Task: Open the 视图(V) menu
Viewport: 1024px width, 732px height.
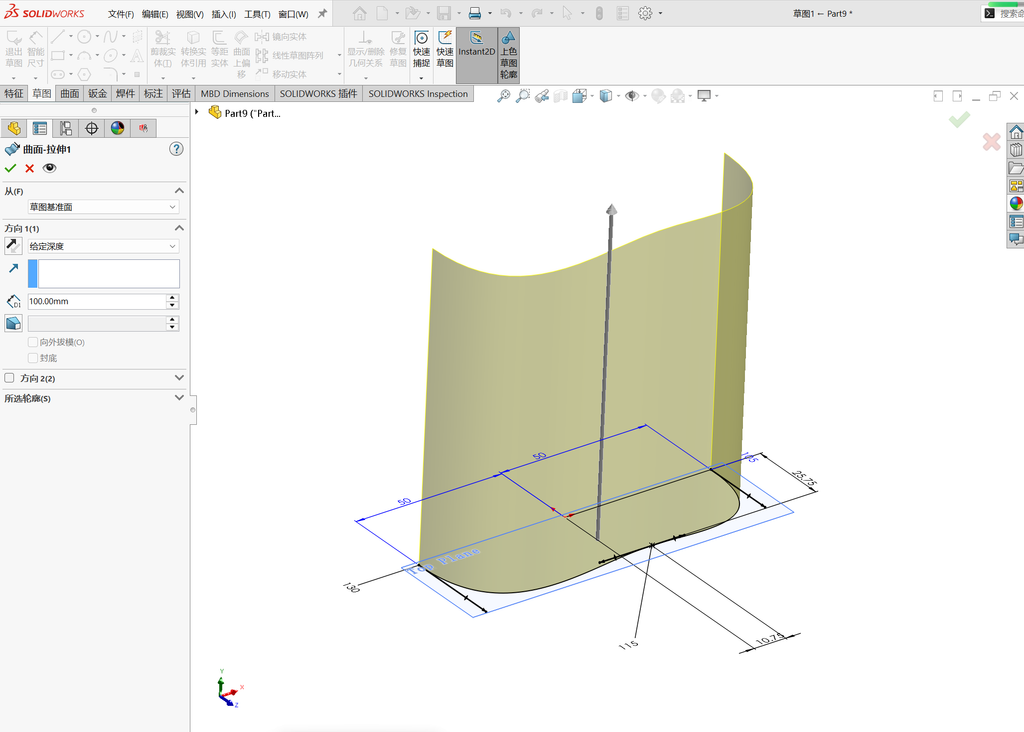Action: point(189,14)
